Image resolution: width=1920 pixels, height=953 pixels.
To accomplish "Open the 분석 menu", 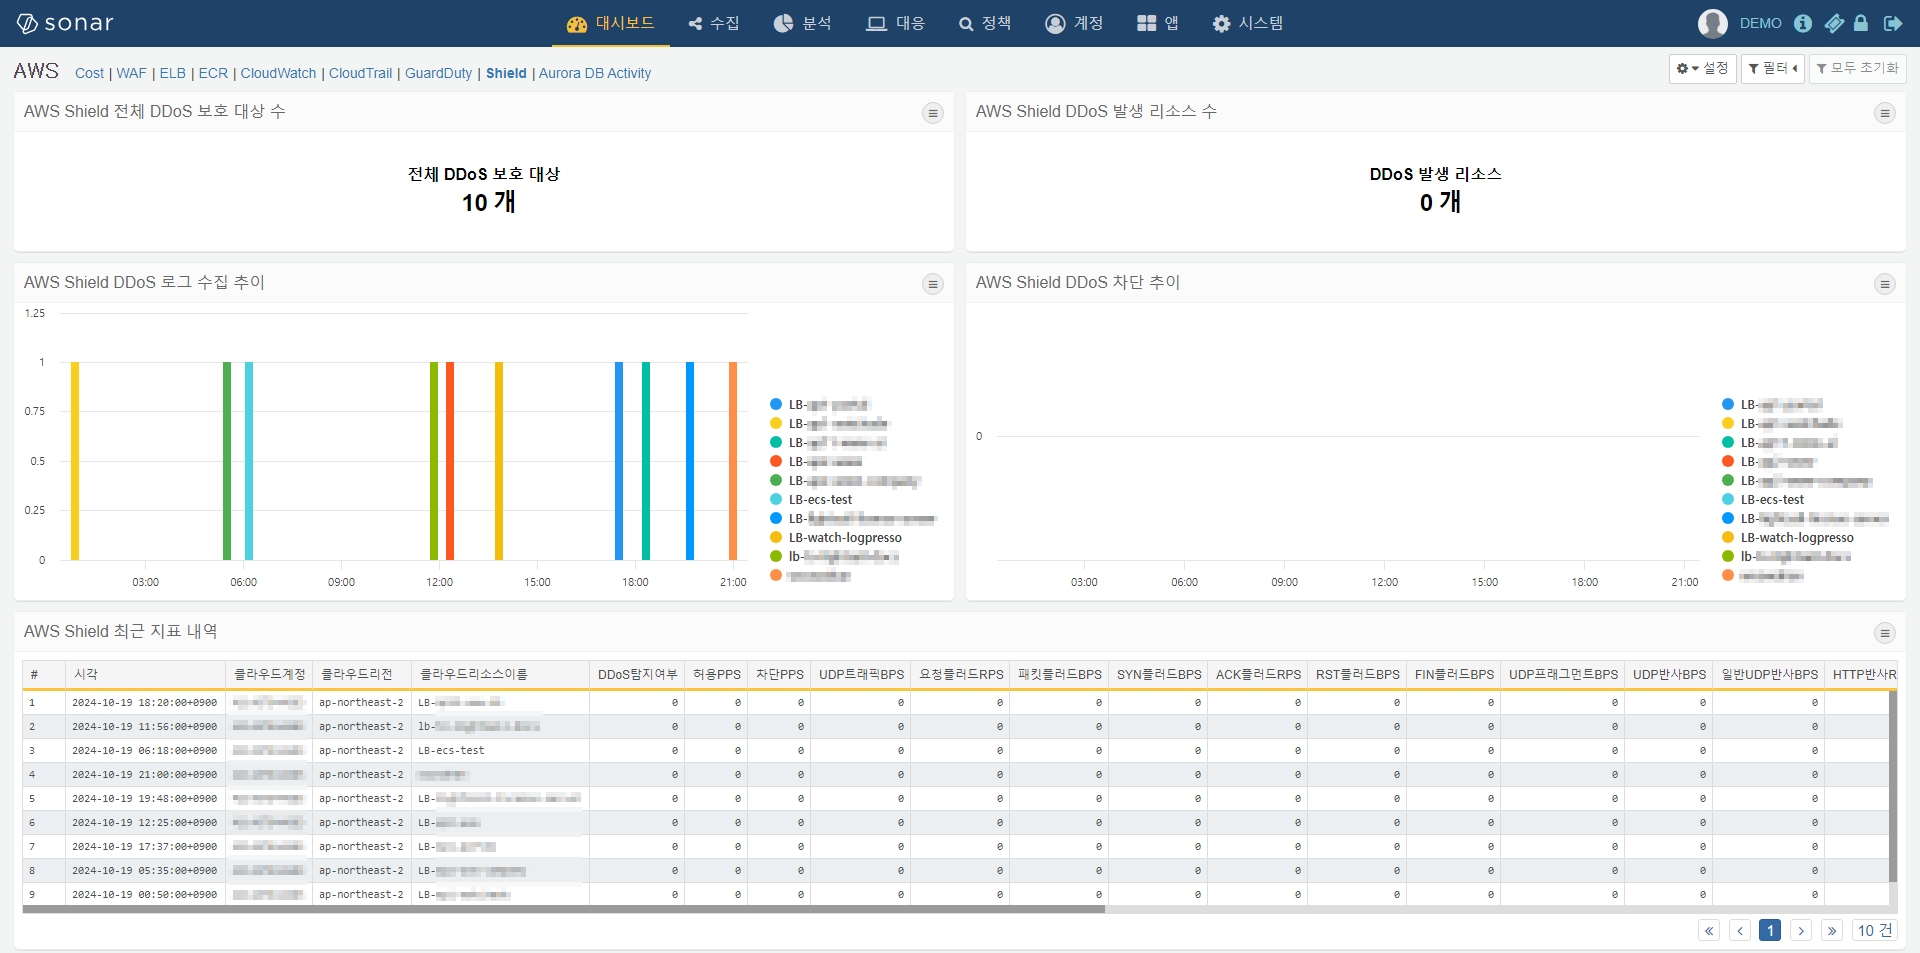I will [803, 23].
